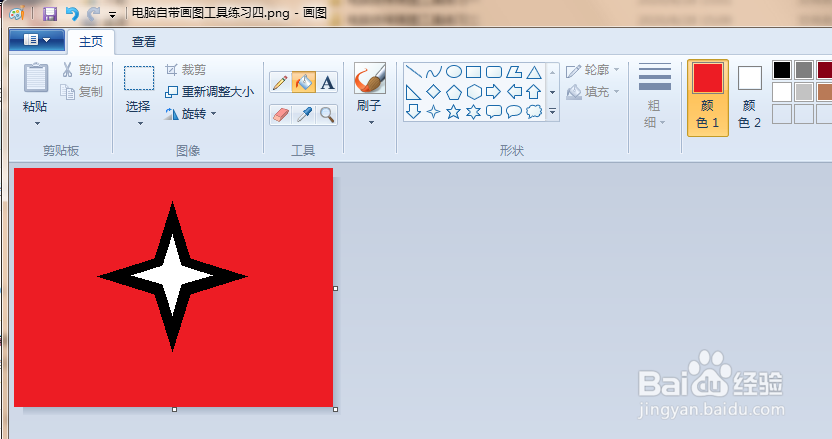
Task: Open 重新调整大小 dialog
Action: coord(210,92)
